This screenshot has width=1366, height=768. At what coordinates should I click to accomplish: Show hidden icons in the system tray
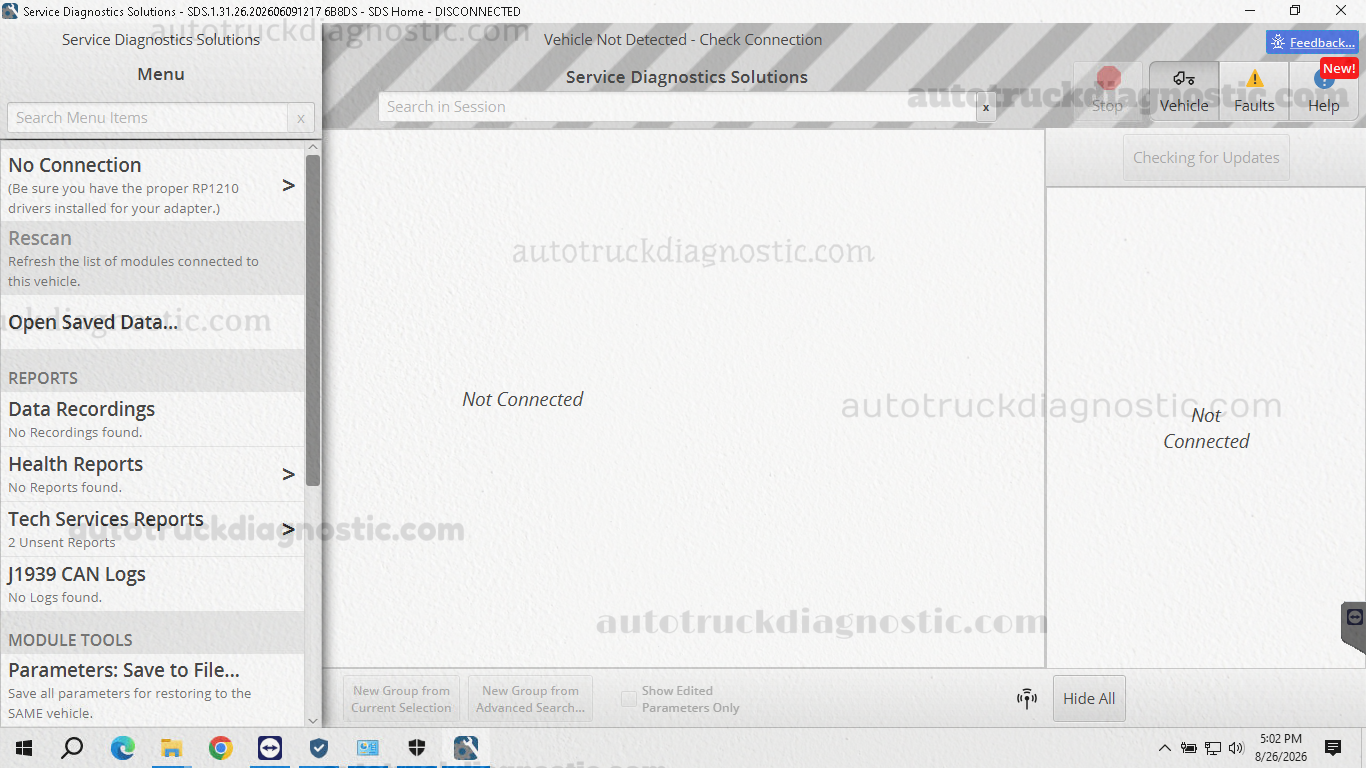[x=1164, y=748]
